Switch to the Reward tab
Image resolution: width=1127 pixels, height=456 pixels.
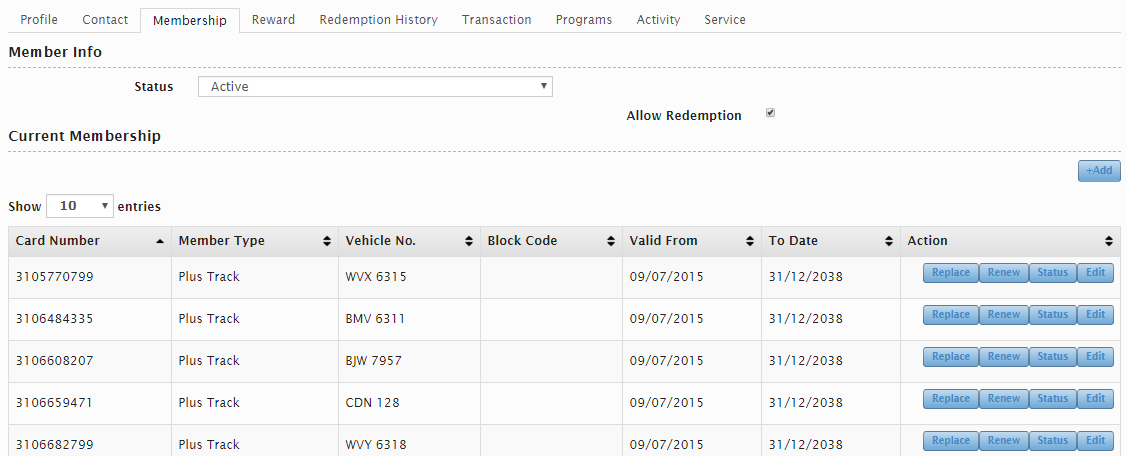(273, 20)
